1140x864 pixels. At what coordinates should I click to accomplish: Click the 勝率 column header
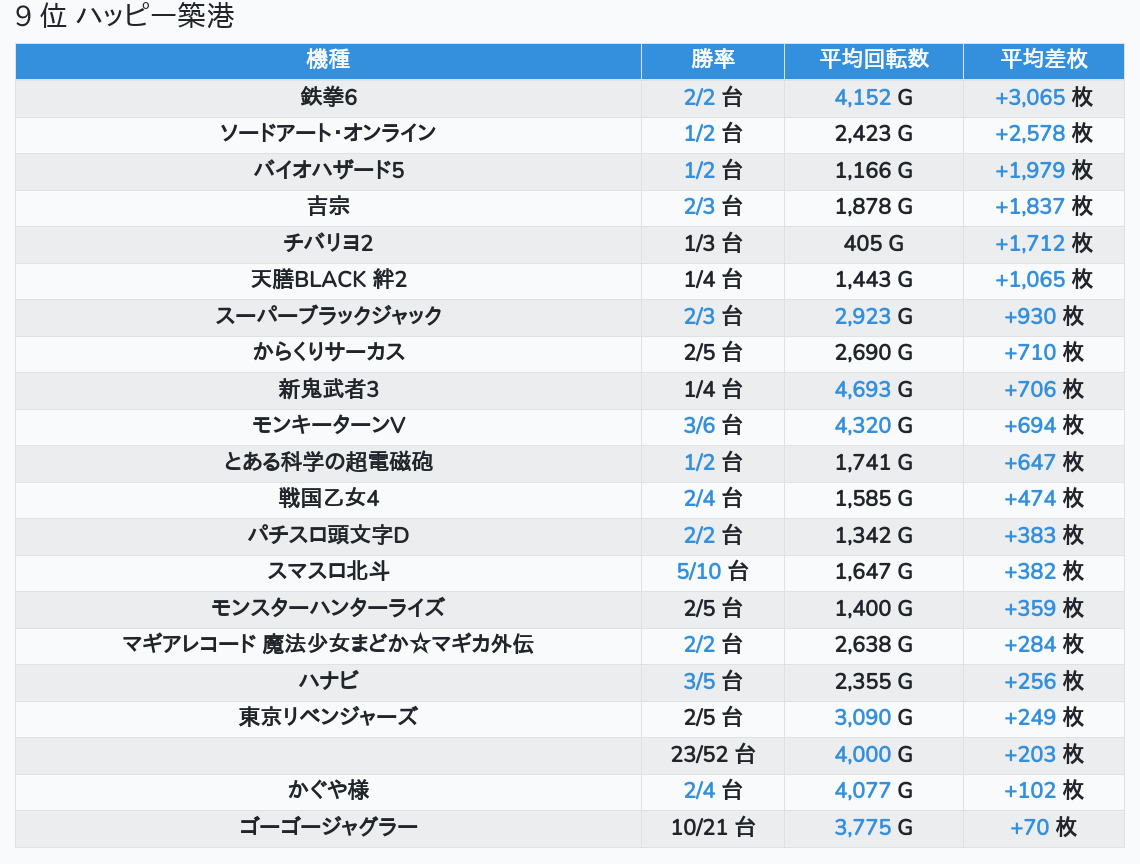point(712,60)
